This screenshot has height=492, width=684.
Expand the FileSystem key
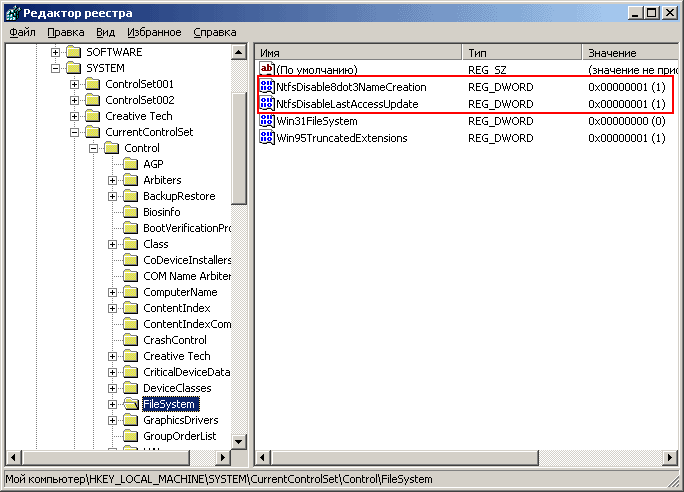point(113,404)
